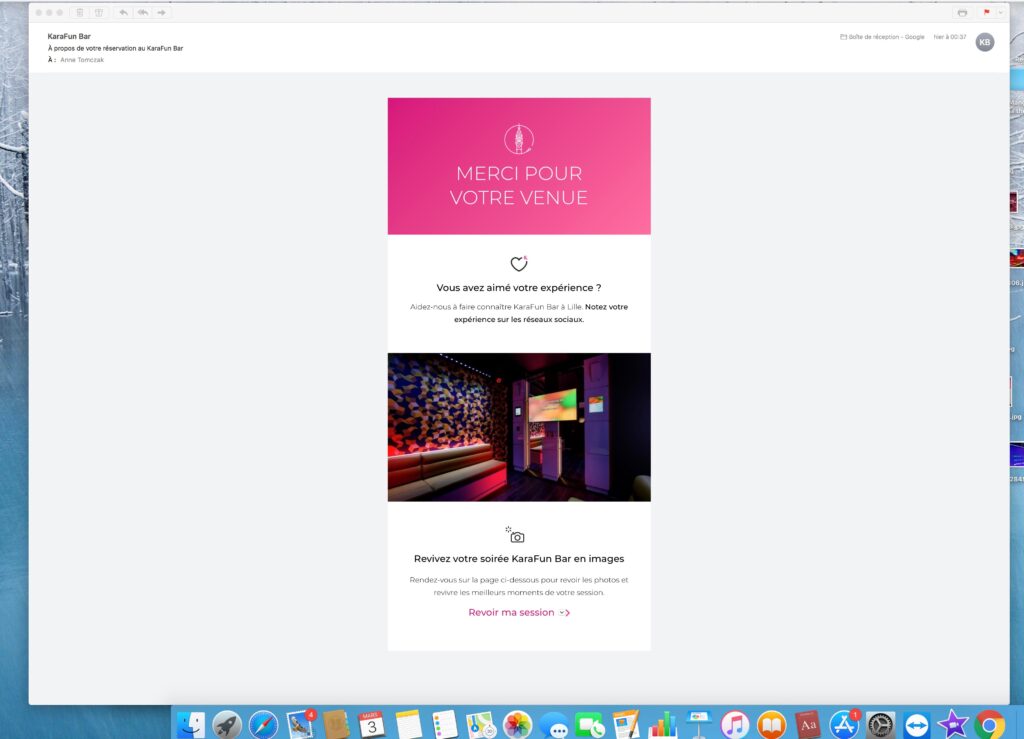Screen dimensions: 1024x739
Task: Open the flag color dropdown arrow
Action: 1000,13
